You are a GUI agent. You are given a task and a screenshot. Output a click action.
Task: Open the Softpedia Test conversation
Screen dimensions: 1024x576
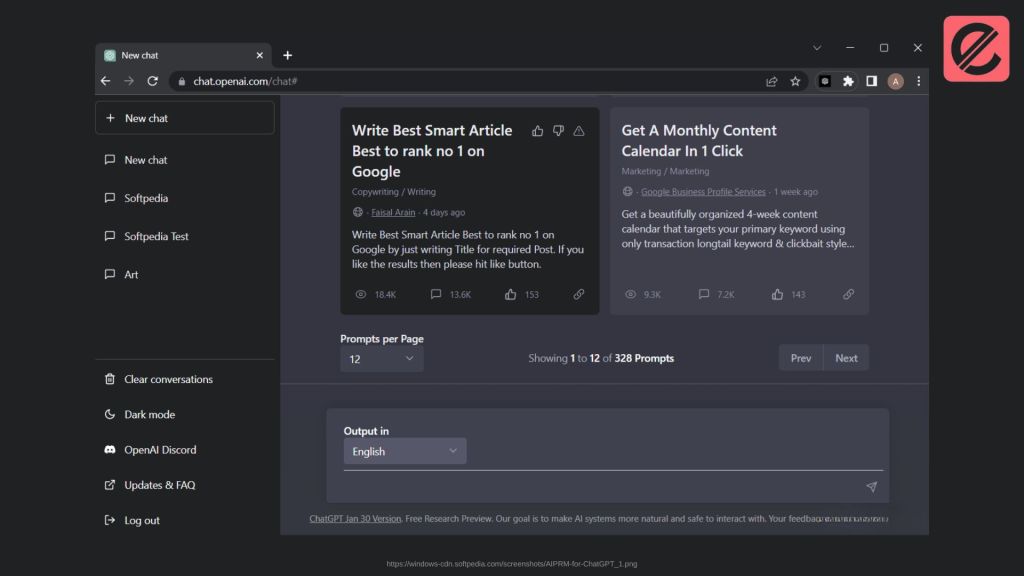pos(185,236)
